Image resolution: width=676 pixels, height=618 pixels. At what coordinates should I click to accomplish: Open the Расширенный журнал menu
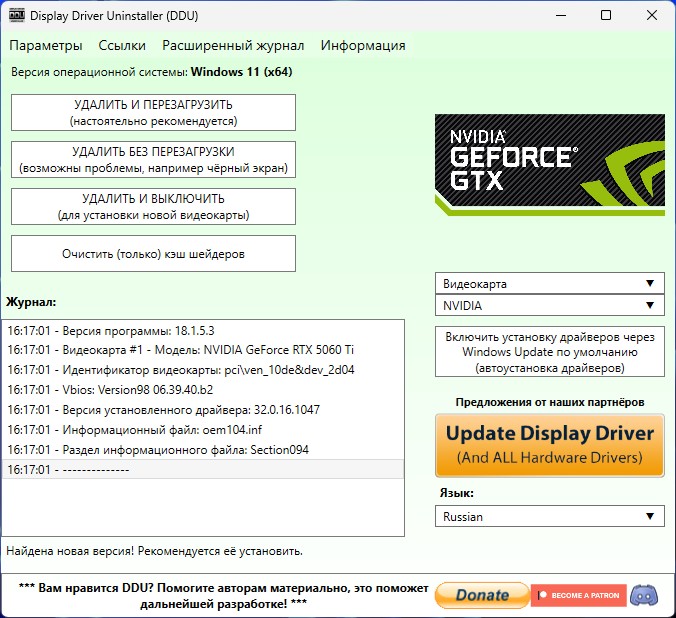pos(233,45)
